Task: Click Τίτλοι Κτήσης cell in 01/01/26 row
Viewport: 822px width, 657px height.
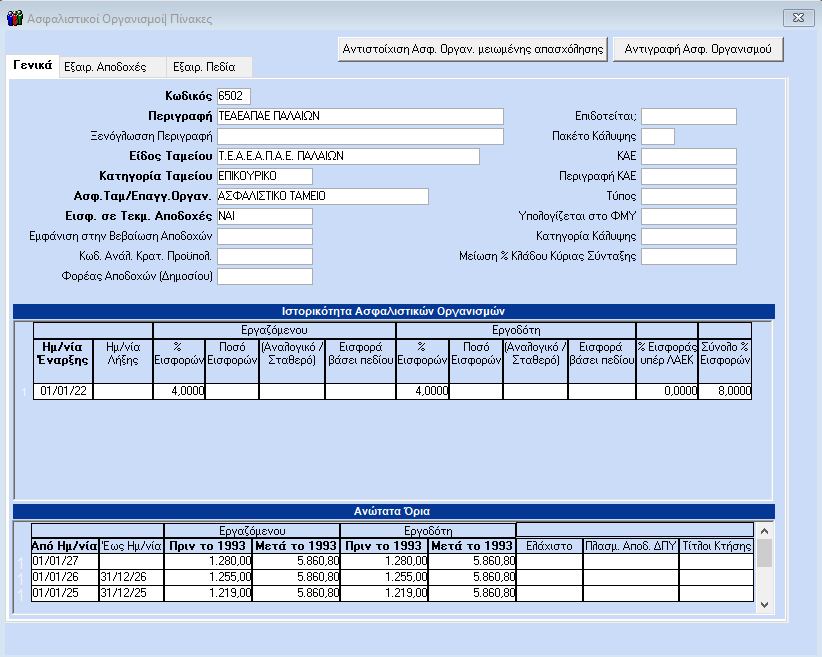Action: point(716,577)
